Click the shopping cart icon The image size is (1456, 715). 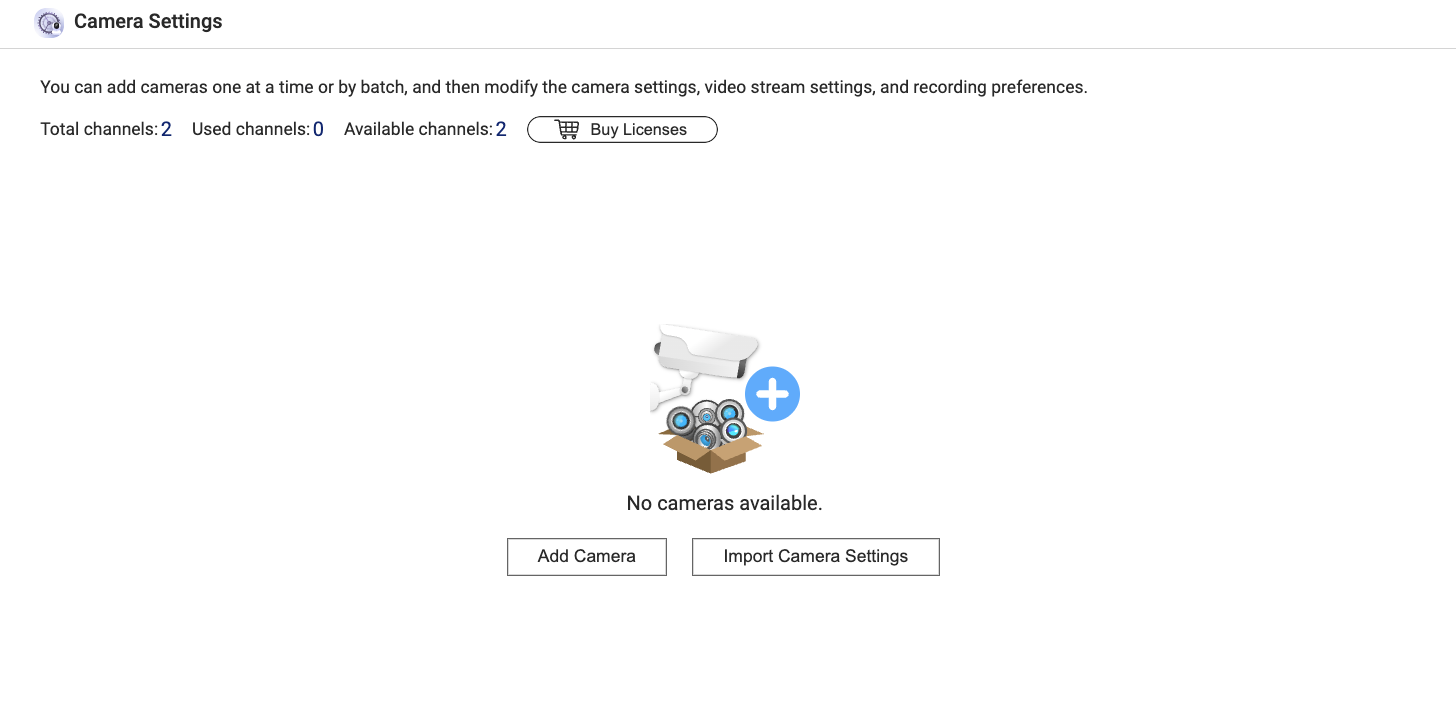(x=567, y=130)
